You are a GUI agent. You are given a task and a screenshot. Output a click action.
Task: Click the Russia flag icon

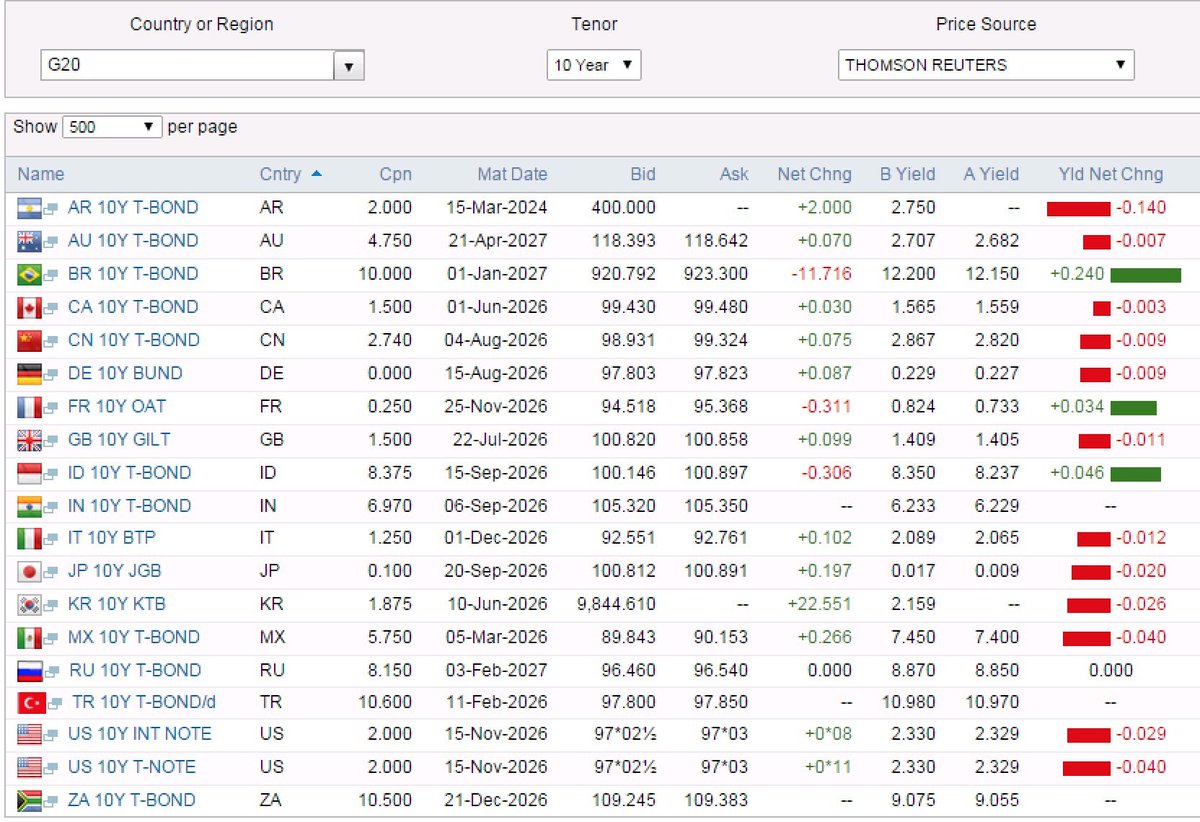point(29,671)
